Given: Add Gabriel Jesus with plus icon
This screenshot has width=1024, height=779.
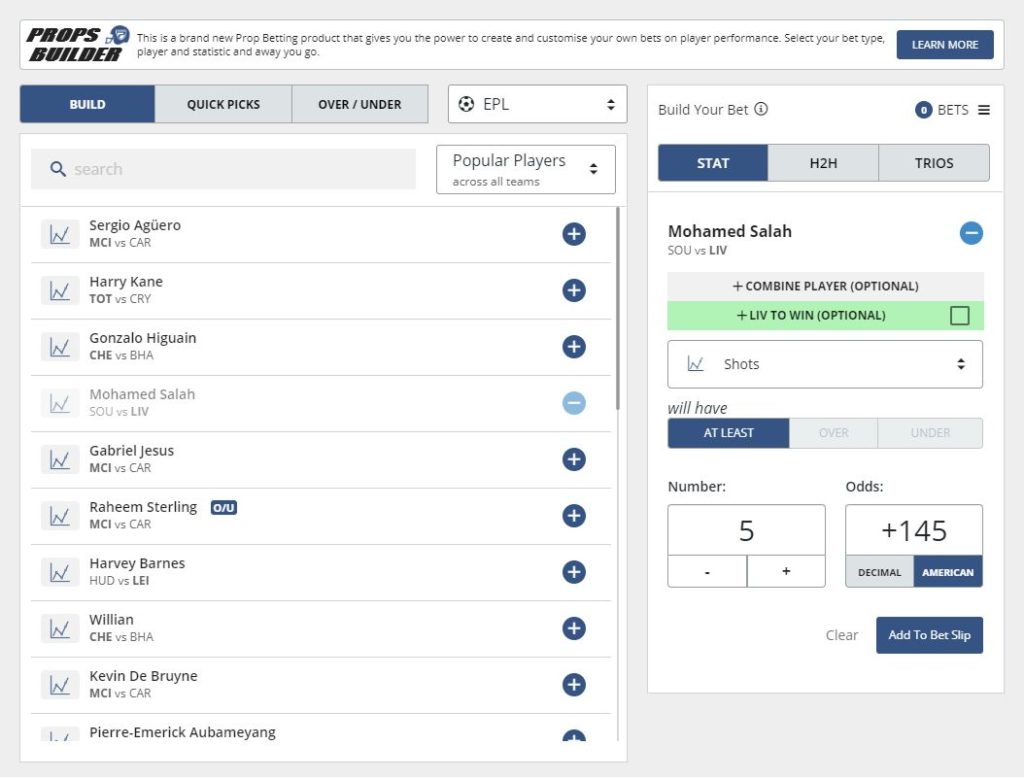Looking at the screenshot, I should (x=573, y=459).
